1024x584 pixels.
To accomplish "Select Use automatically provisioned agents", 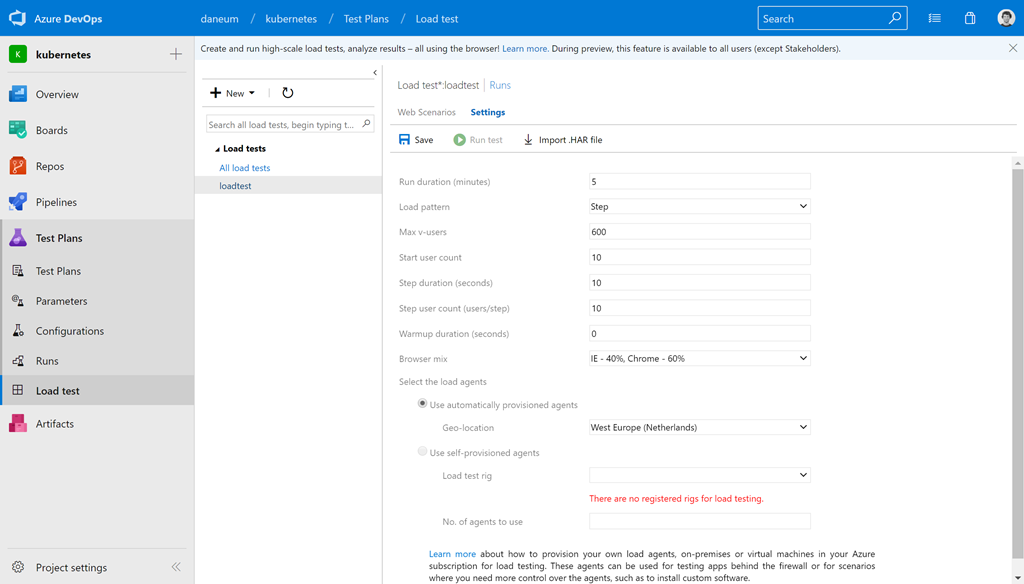I will coord(423,404).
